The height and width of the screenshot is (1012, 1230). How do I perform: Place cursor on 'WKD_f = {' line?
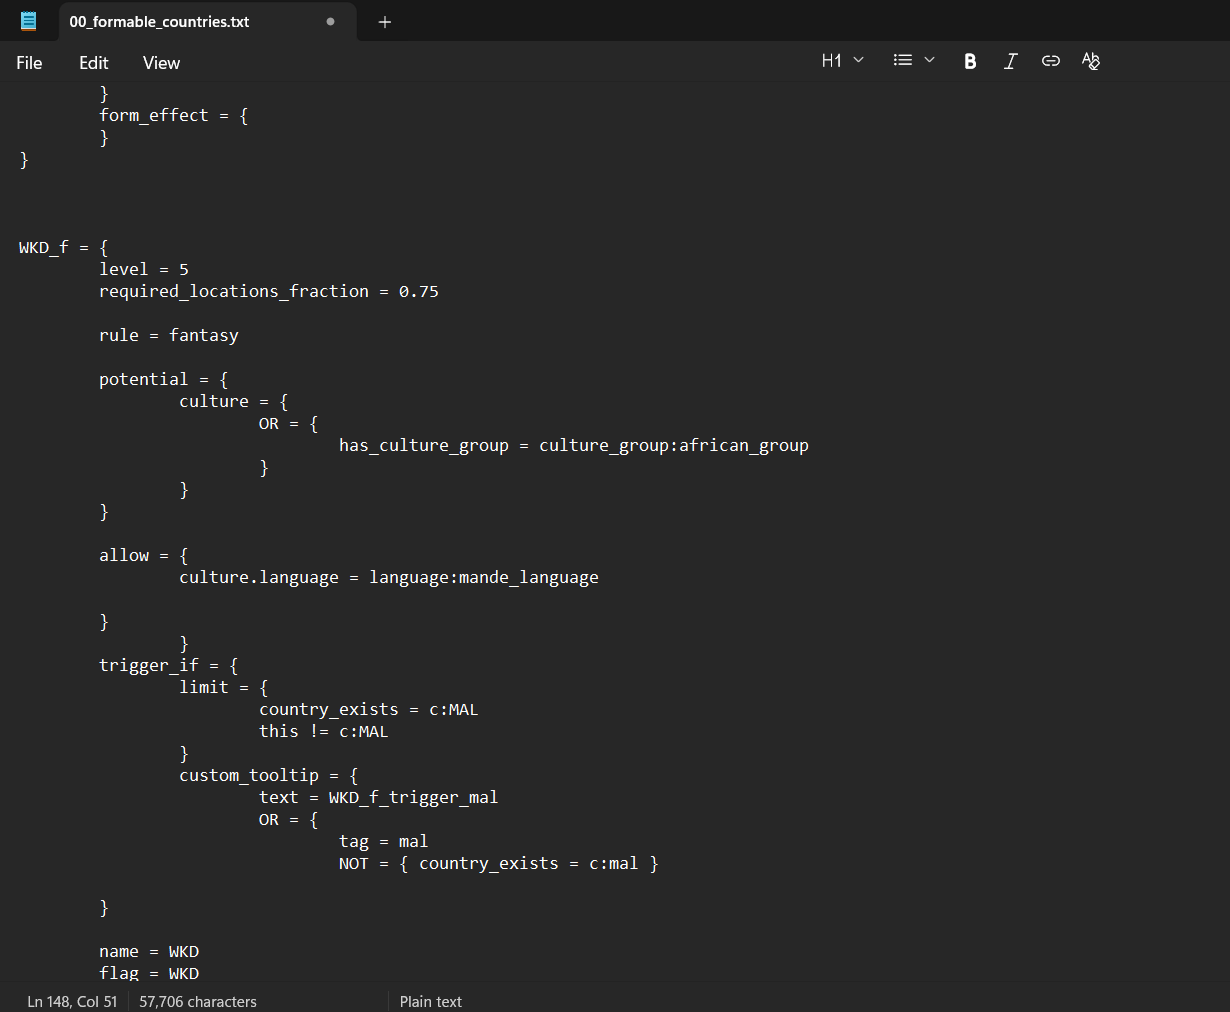click(63, 247)
